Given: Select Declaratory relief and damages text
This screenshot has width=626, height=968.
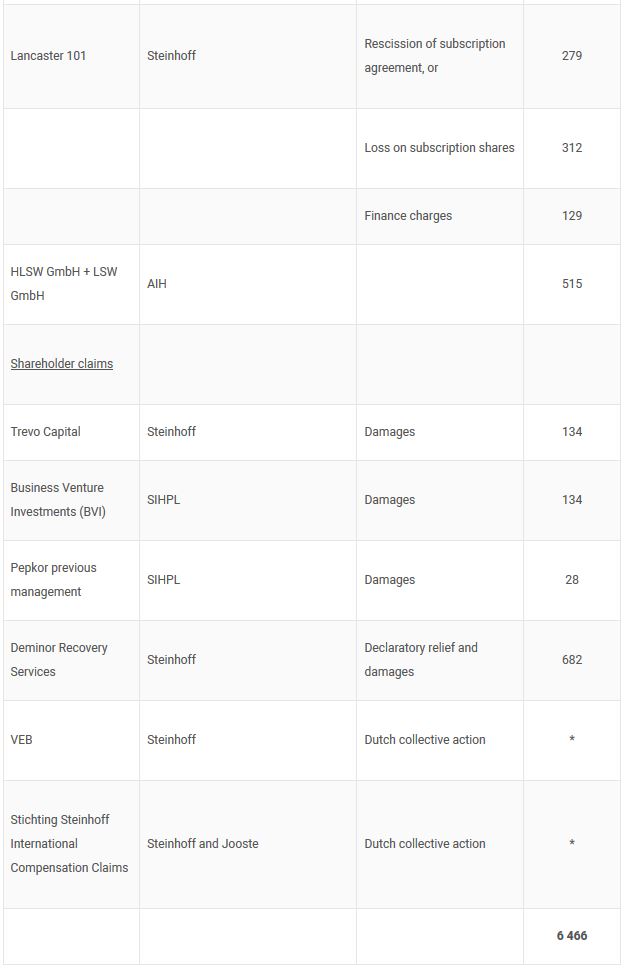Looking at the screenshot, I should tap(421, 660).
